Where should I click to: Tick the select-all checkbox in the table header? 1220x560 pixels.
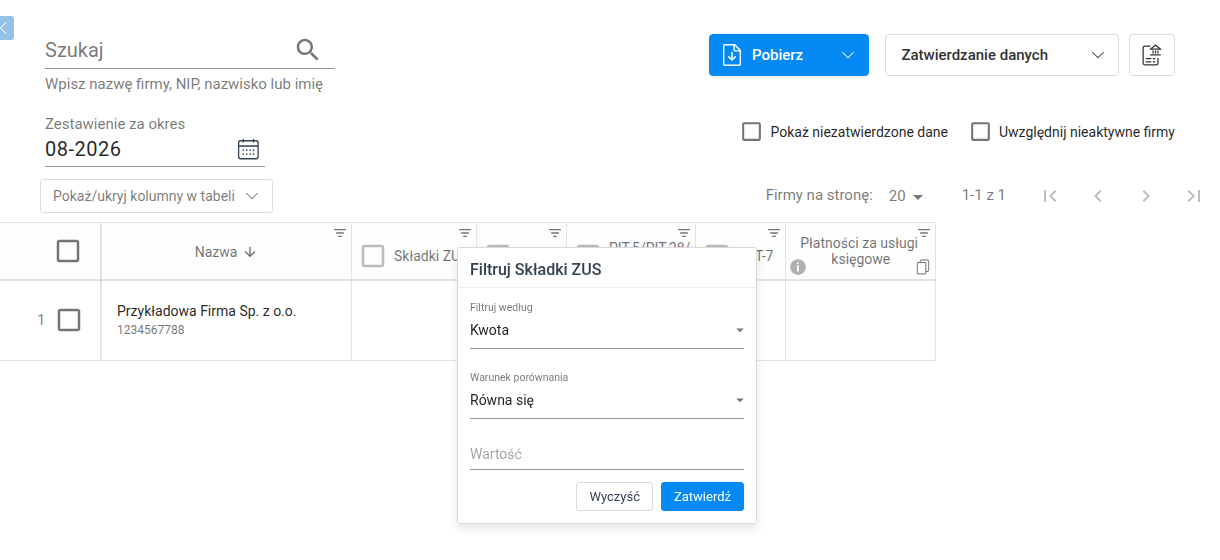pyautogui.click(x=68, y=251)
